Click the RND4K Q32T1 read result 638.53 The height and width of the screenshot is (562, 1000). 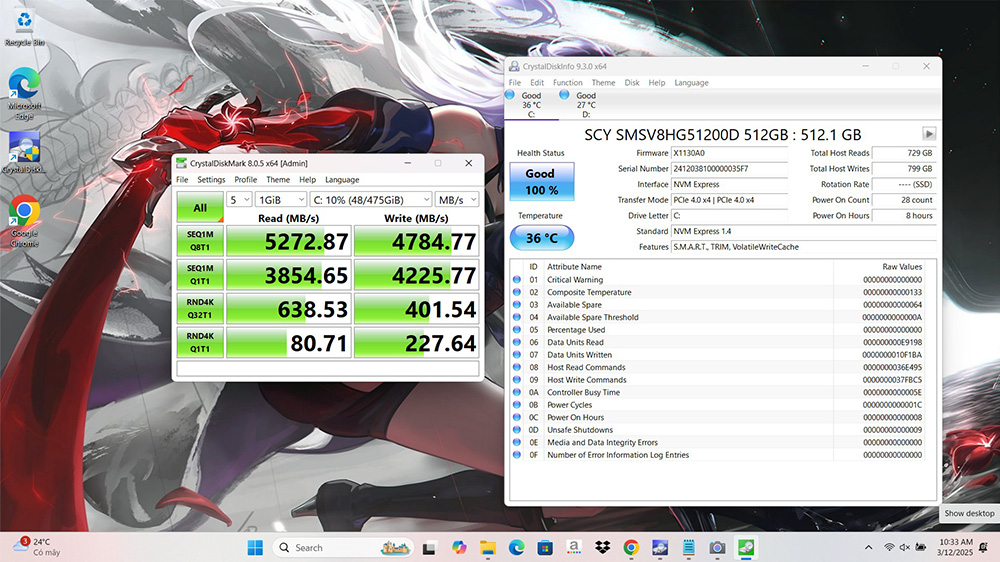[x=289, y=309]
